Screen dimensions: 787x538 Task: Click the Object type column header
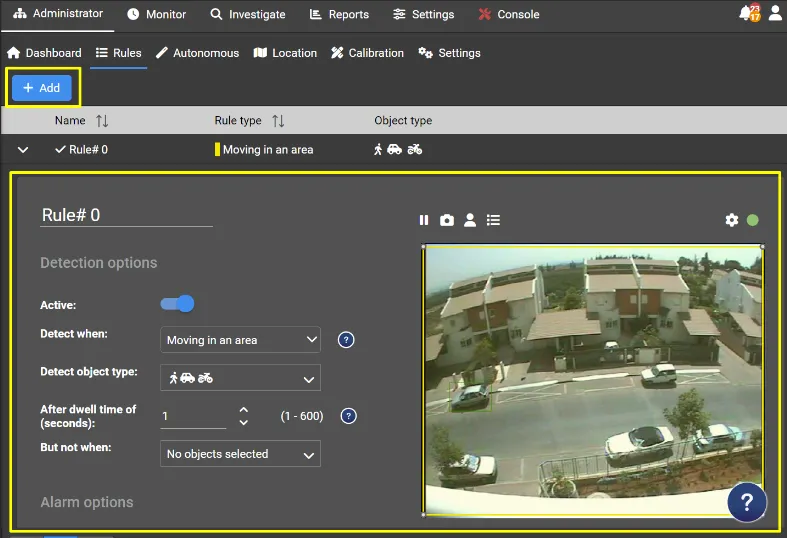click(x=403, y=120)
